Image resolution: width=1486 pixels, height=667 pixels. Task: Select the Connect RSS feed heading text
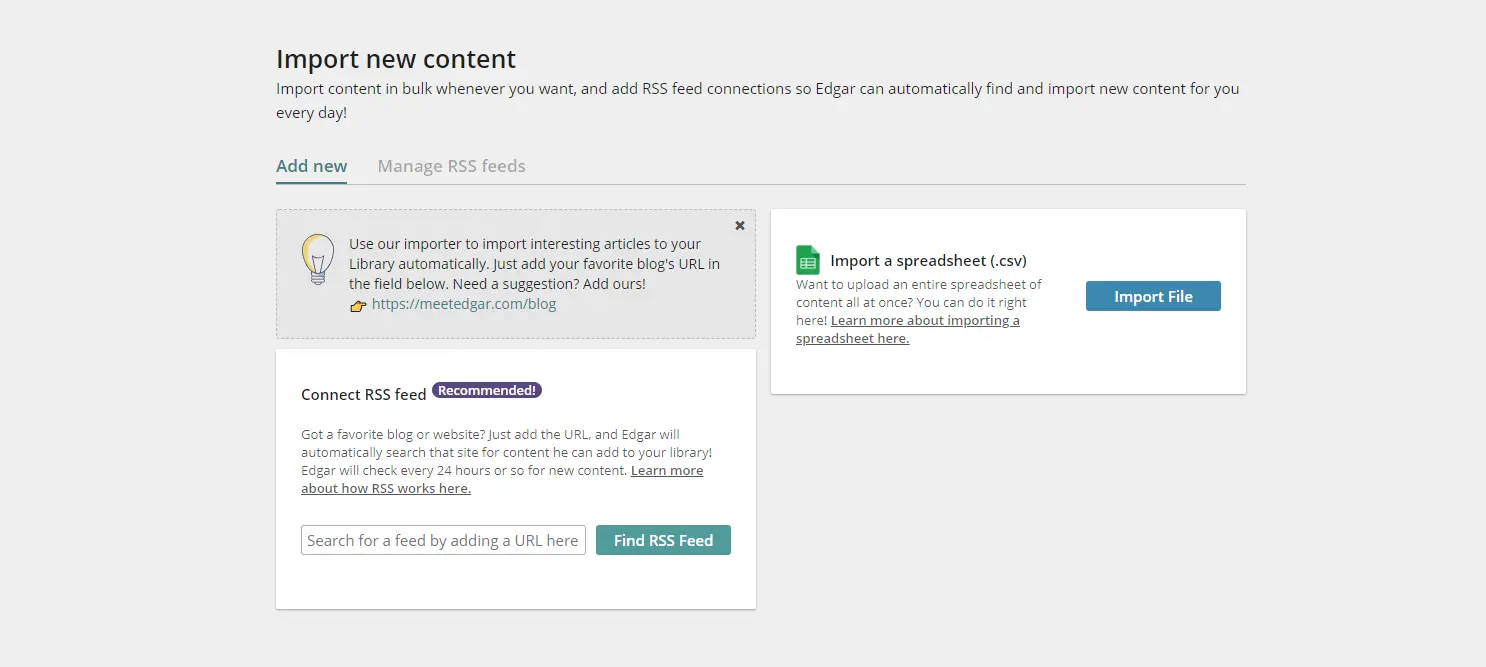(364, 394)
